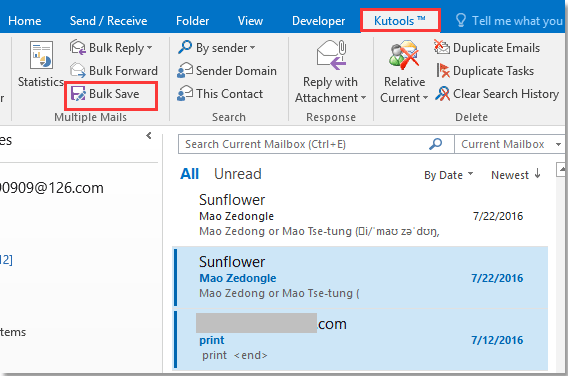Open the Current Mailbox scope dropdown
The image size is (568, 376).
(x=509, y=144)
